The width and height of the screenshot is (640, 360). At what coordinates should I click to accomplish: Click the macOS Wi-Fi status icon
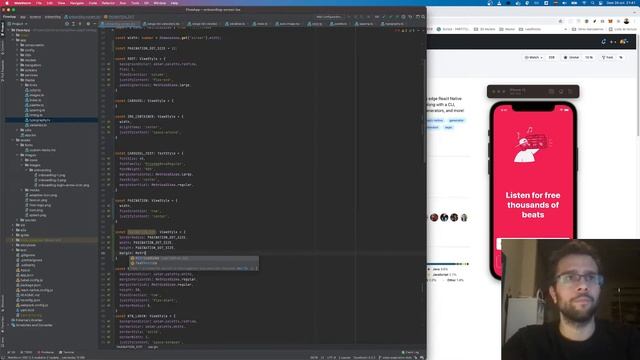pyautogui.click(x=584, y=3)
